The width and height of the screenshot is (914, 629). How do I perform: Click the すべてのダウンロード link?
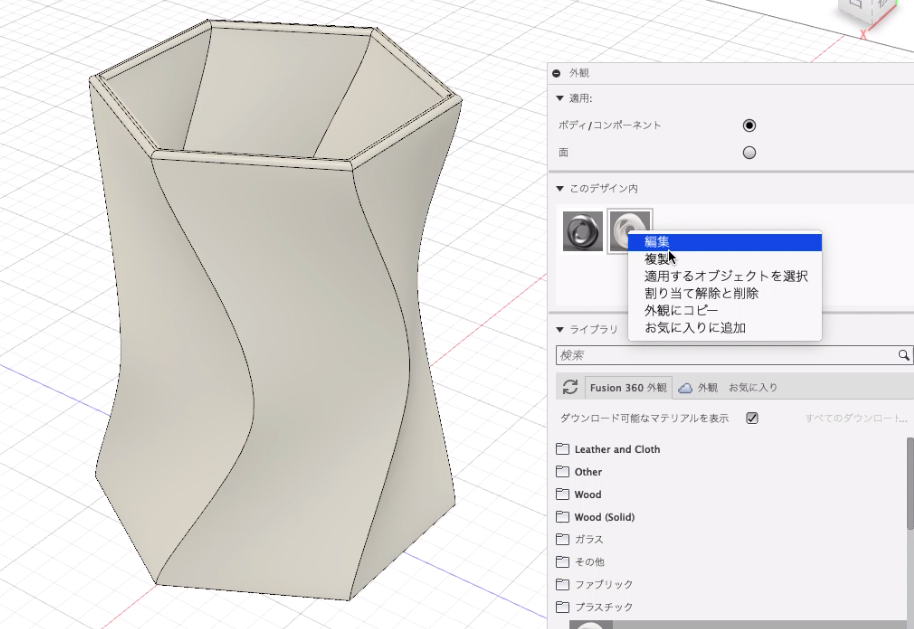tap(856, 418)
